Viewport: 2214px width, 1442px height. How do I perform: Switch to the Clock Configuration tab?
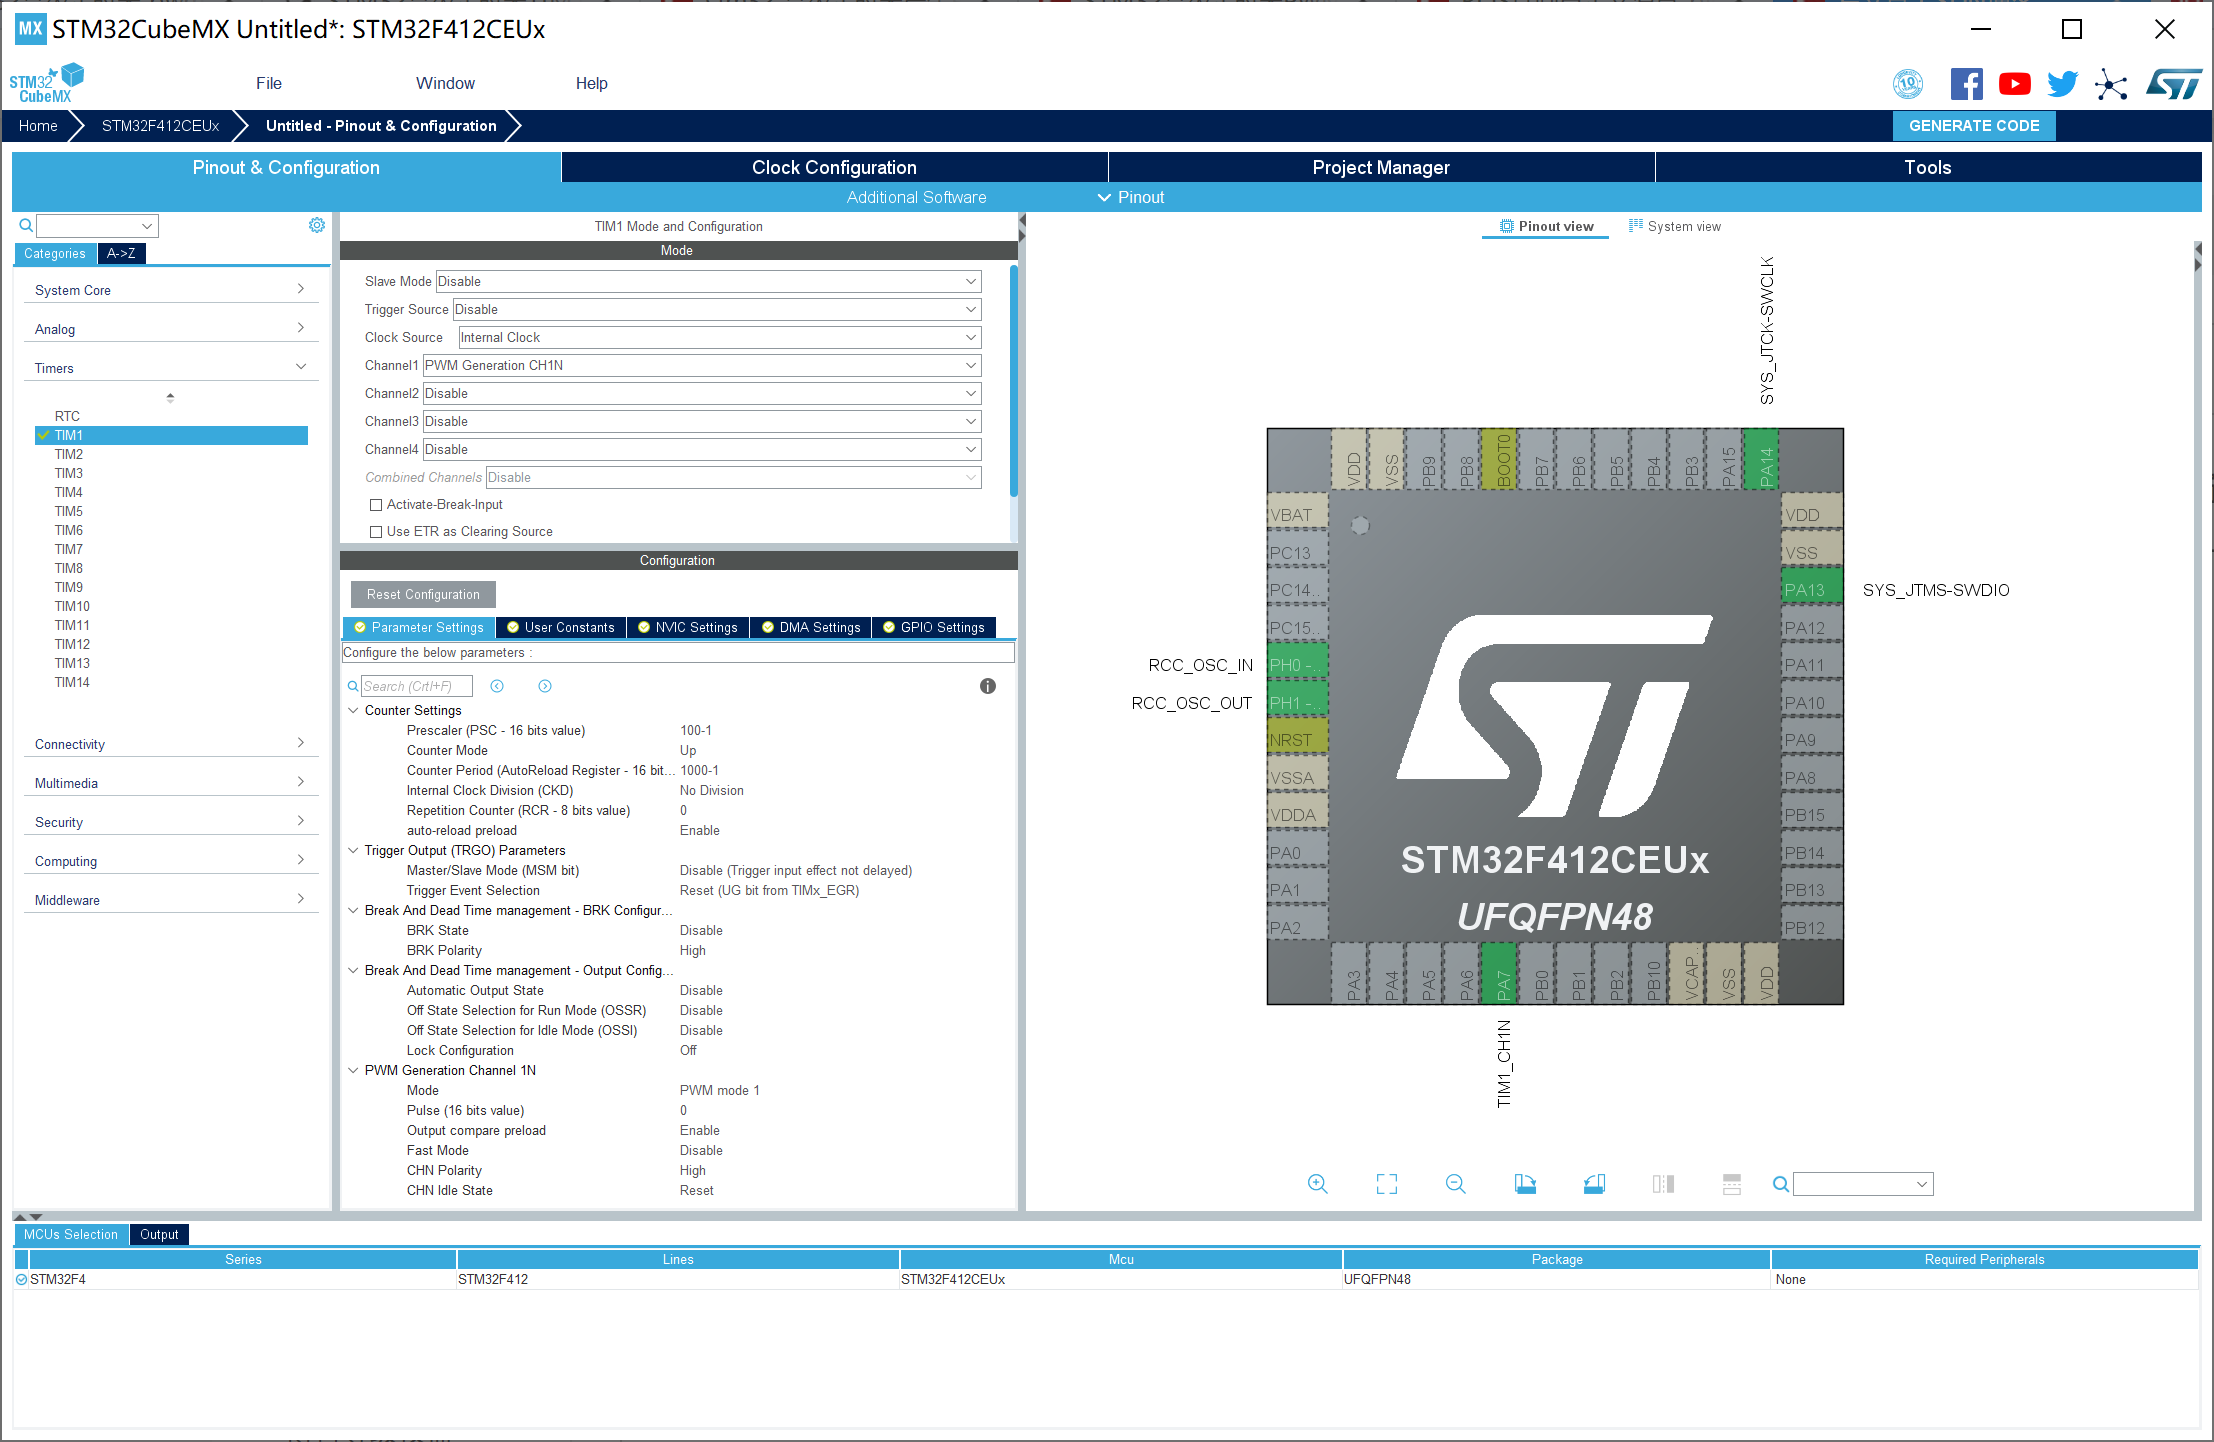coord(833,167)
